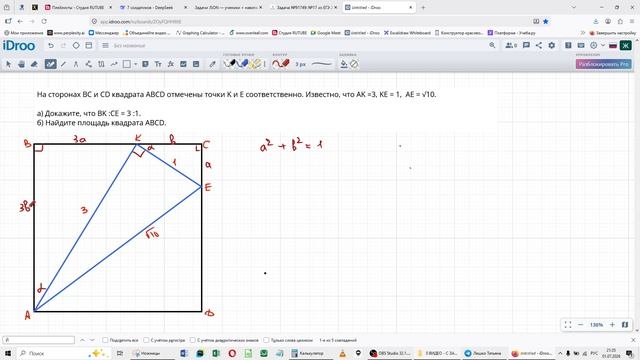The height and width of the screenshot is (360, 640).
Task: Open the formula editor tool
Action: [x=171, y=64]
